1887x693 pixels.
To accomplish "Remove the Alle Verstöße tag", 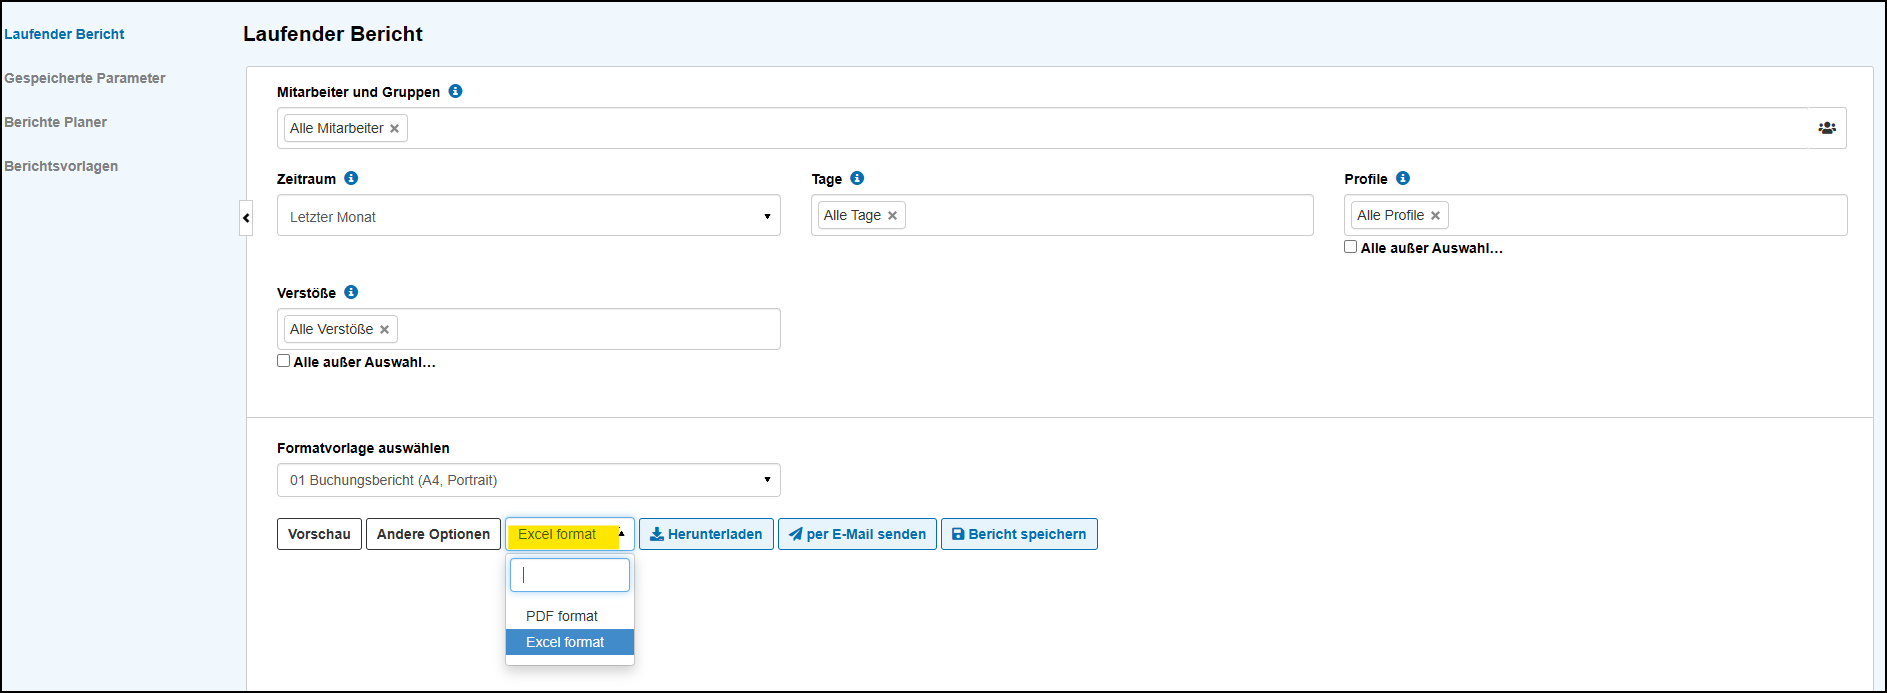I will click(x=384, y=330).
